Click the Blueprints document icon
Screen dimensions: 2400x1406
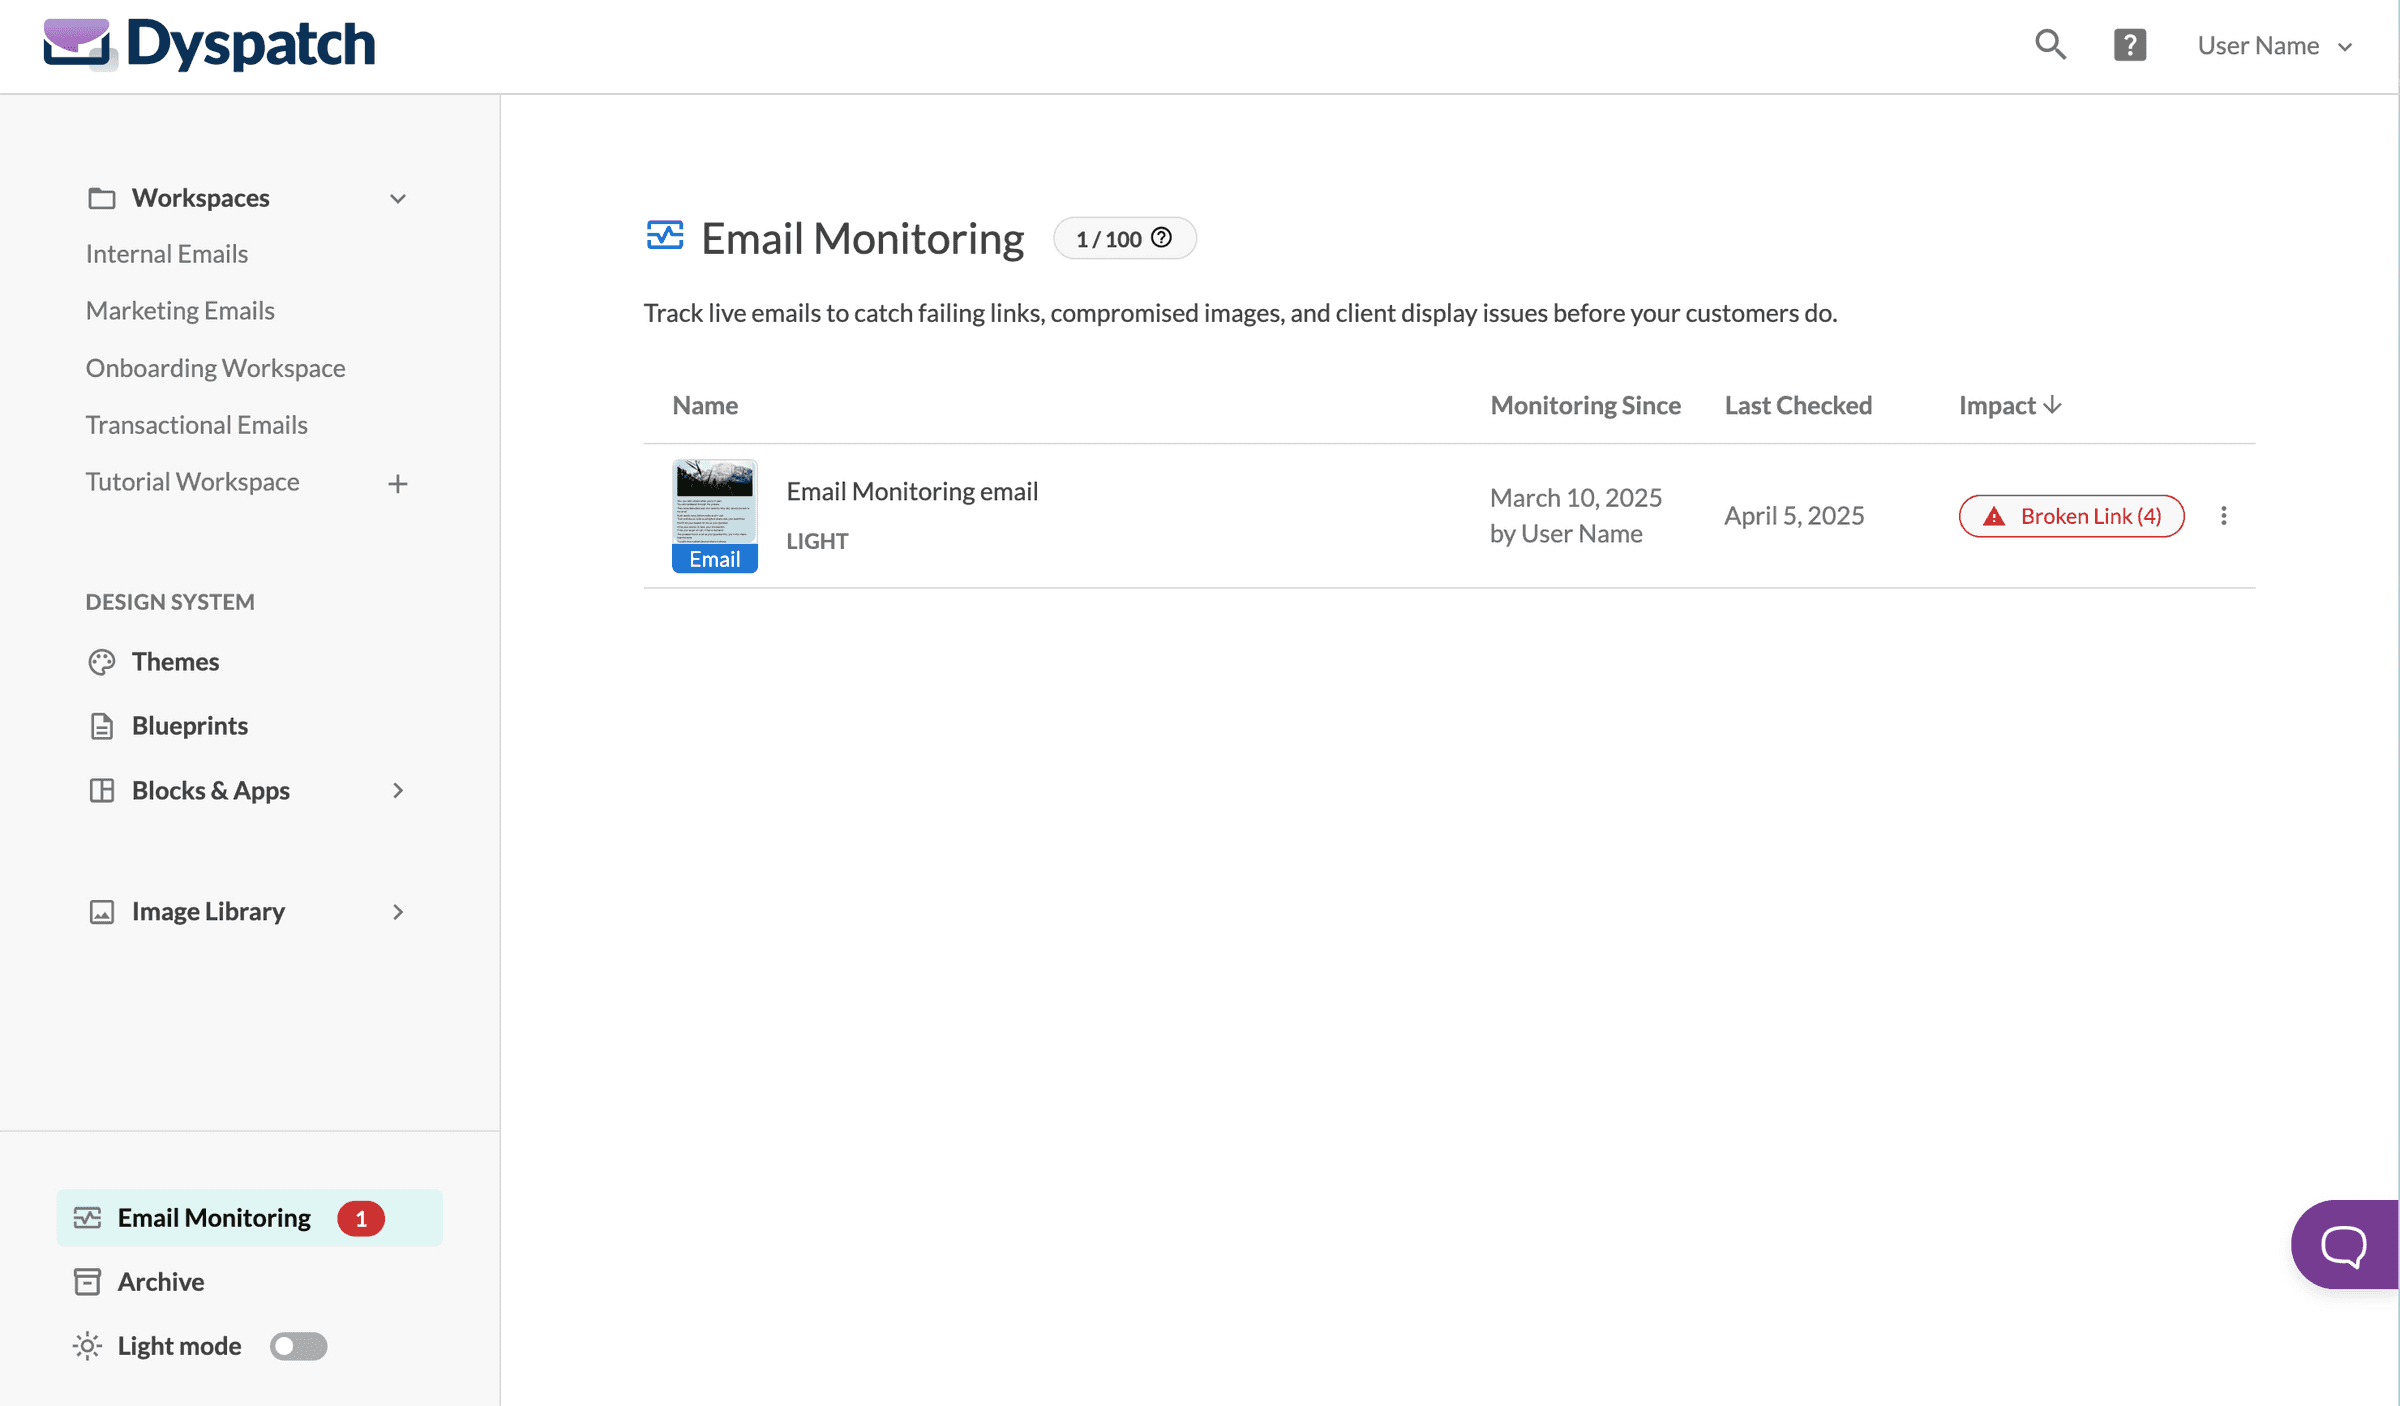click(101, 725)
